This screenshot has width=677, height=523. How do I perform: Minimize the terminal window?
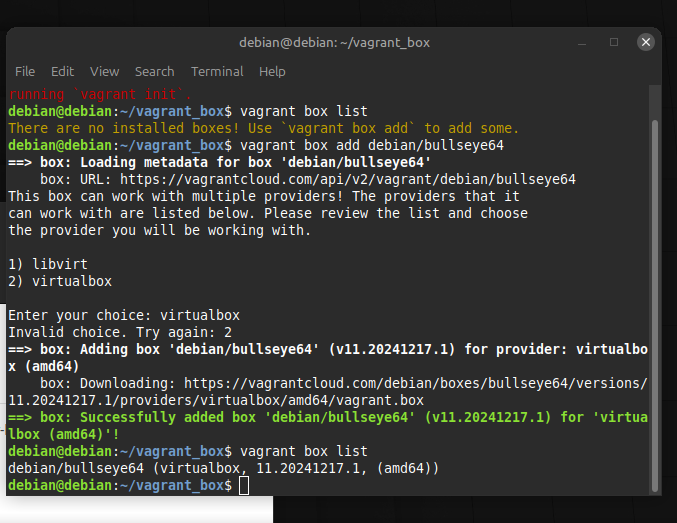583,42
